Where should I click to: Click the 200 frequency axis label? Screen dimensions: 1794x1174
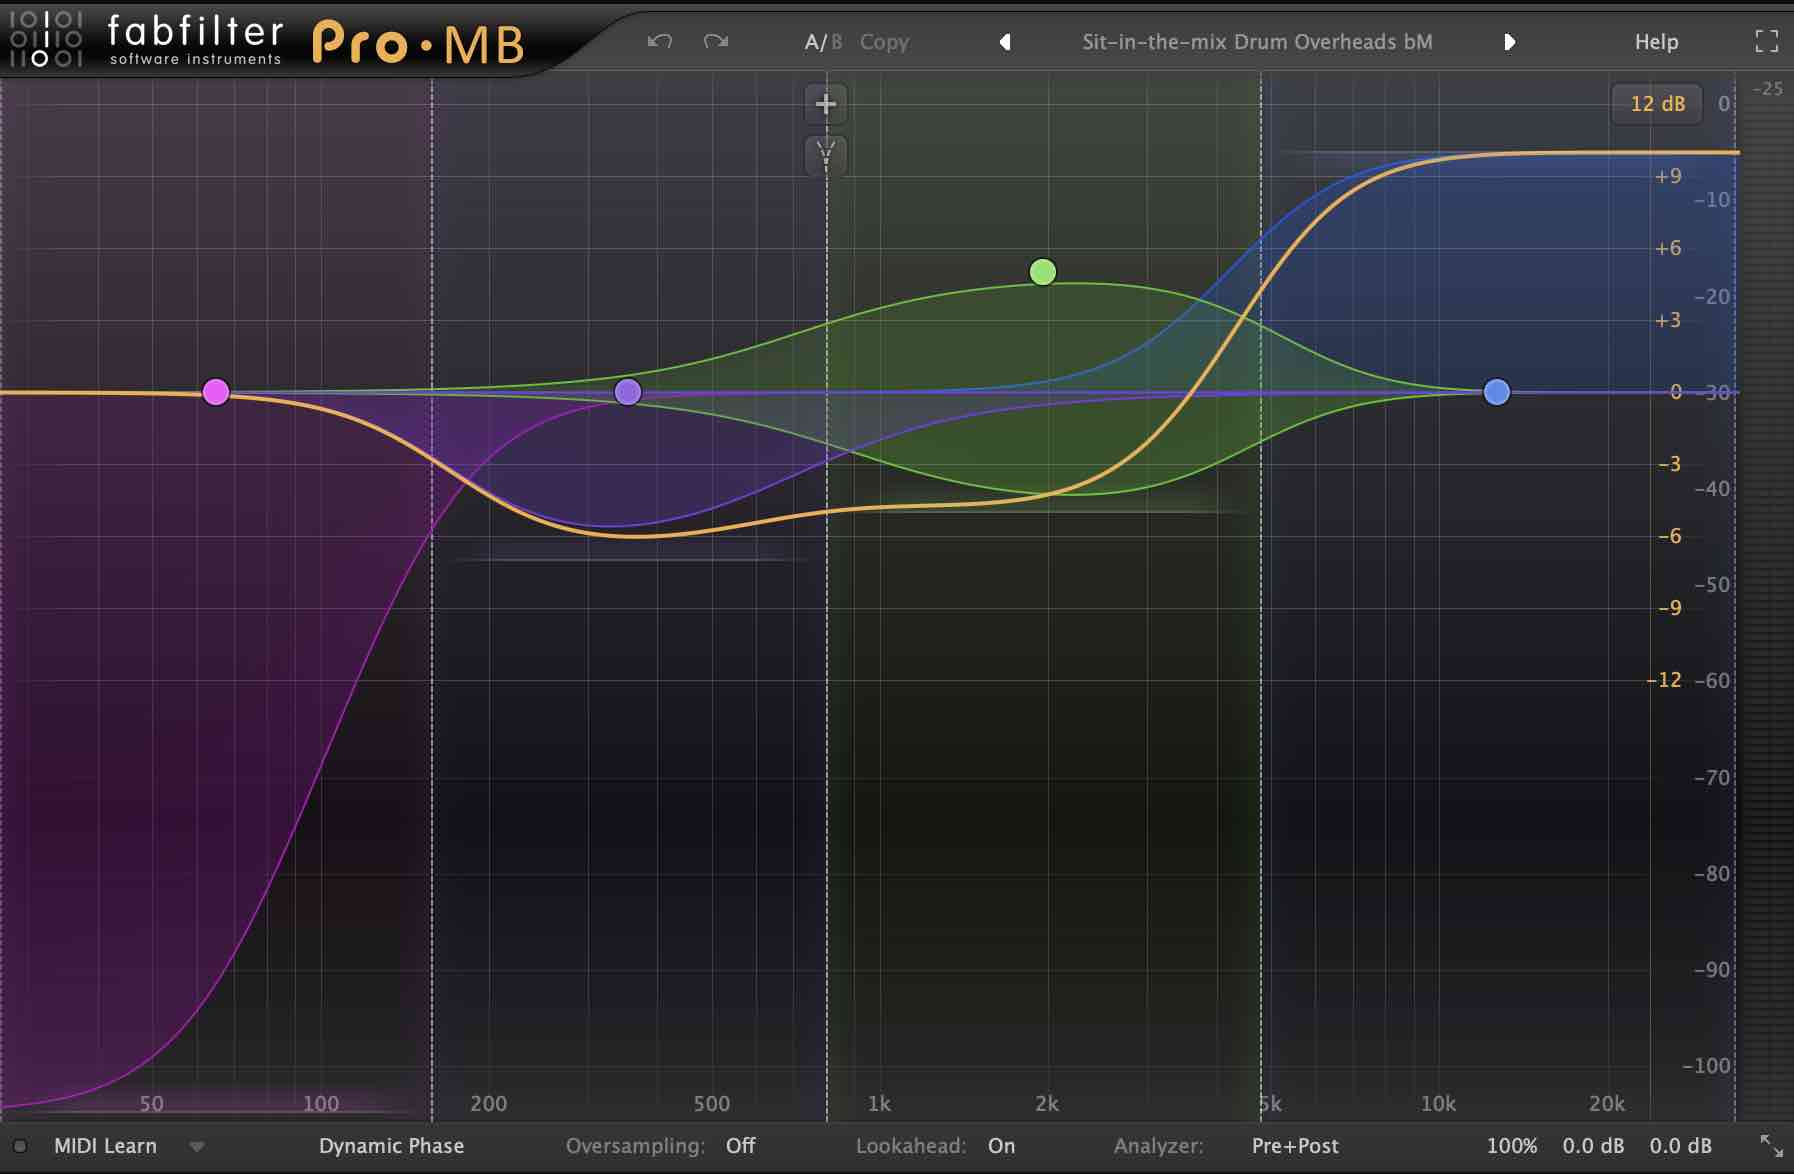pyautogui.click(x=488, y=1104)
